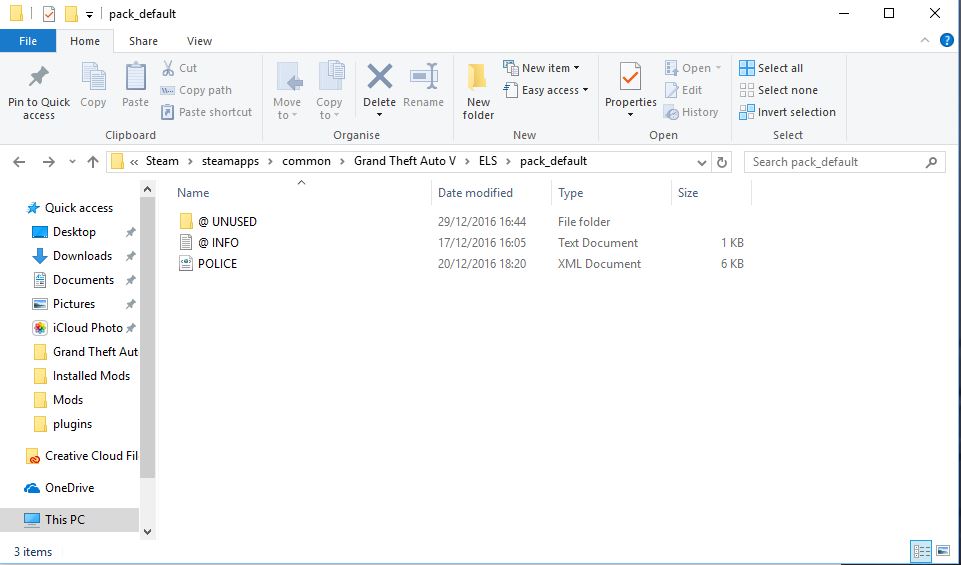The image size is (961, 565).
Task: Sort by the Date modified column
Action: [475, 192]
